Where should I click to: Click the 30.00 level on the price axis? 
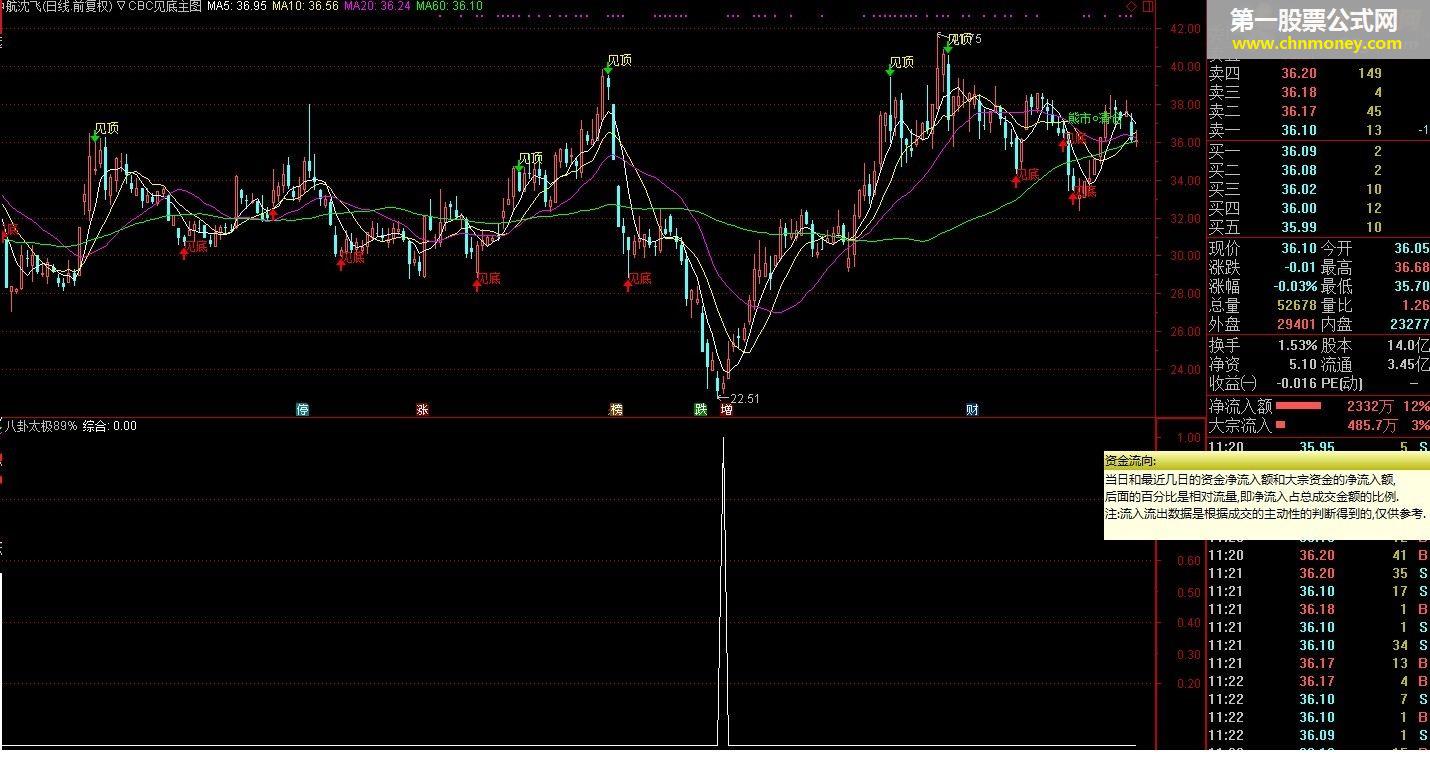(x=1186, y=256)
